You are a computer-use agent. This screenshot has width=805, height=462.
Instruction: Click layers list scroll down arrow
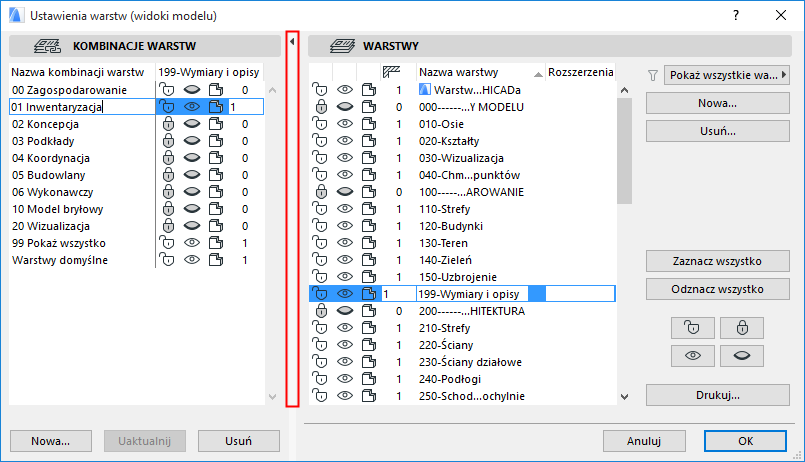(624, 396)
